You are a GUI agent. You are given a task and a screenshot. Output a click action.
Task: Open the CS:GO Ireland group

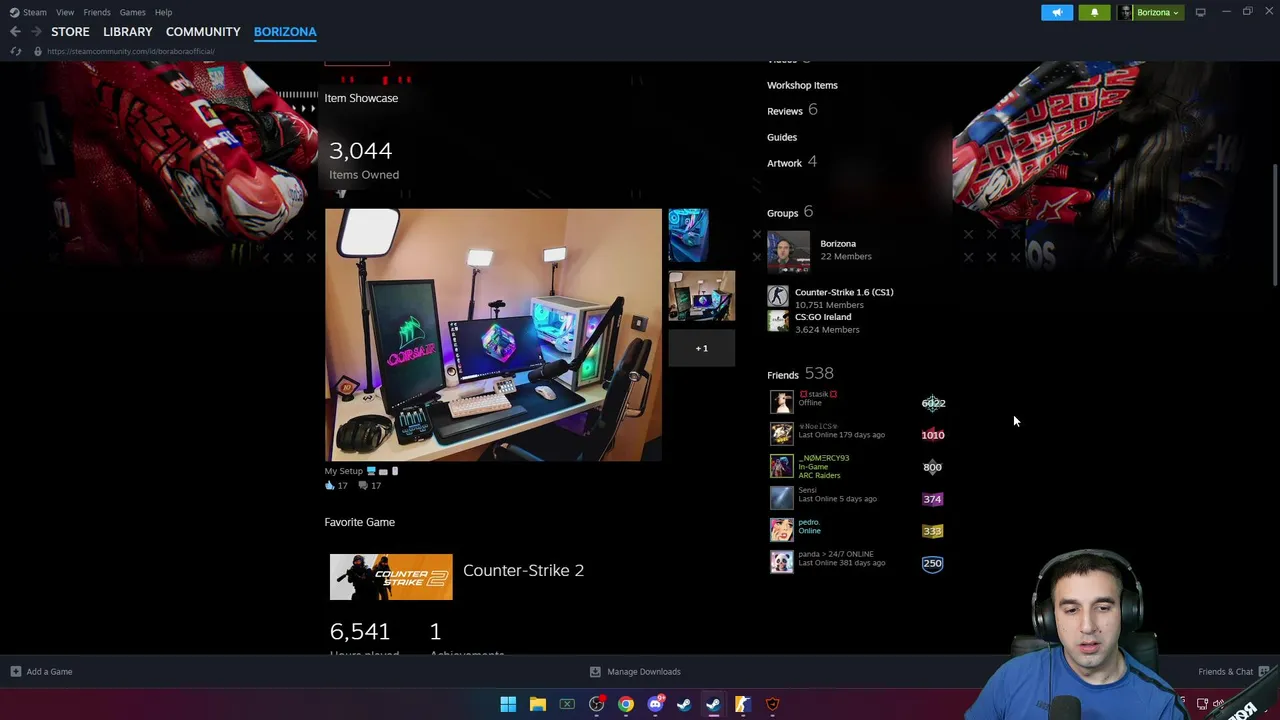pyautogui.click(x=823, y=317)
